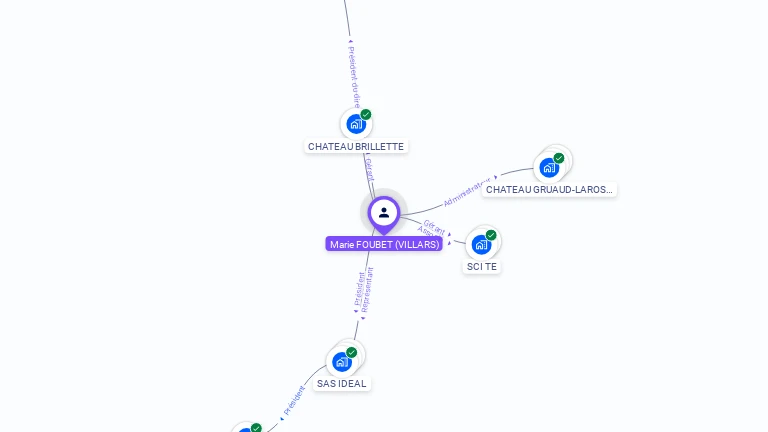The image size is (768, 432).
Task: Click the Marie FOUBET person pin icon
Action: (x=384, y=215)
